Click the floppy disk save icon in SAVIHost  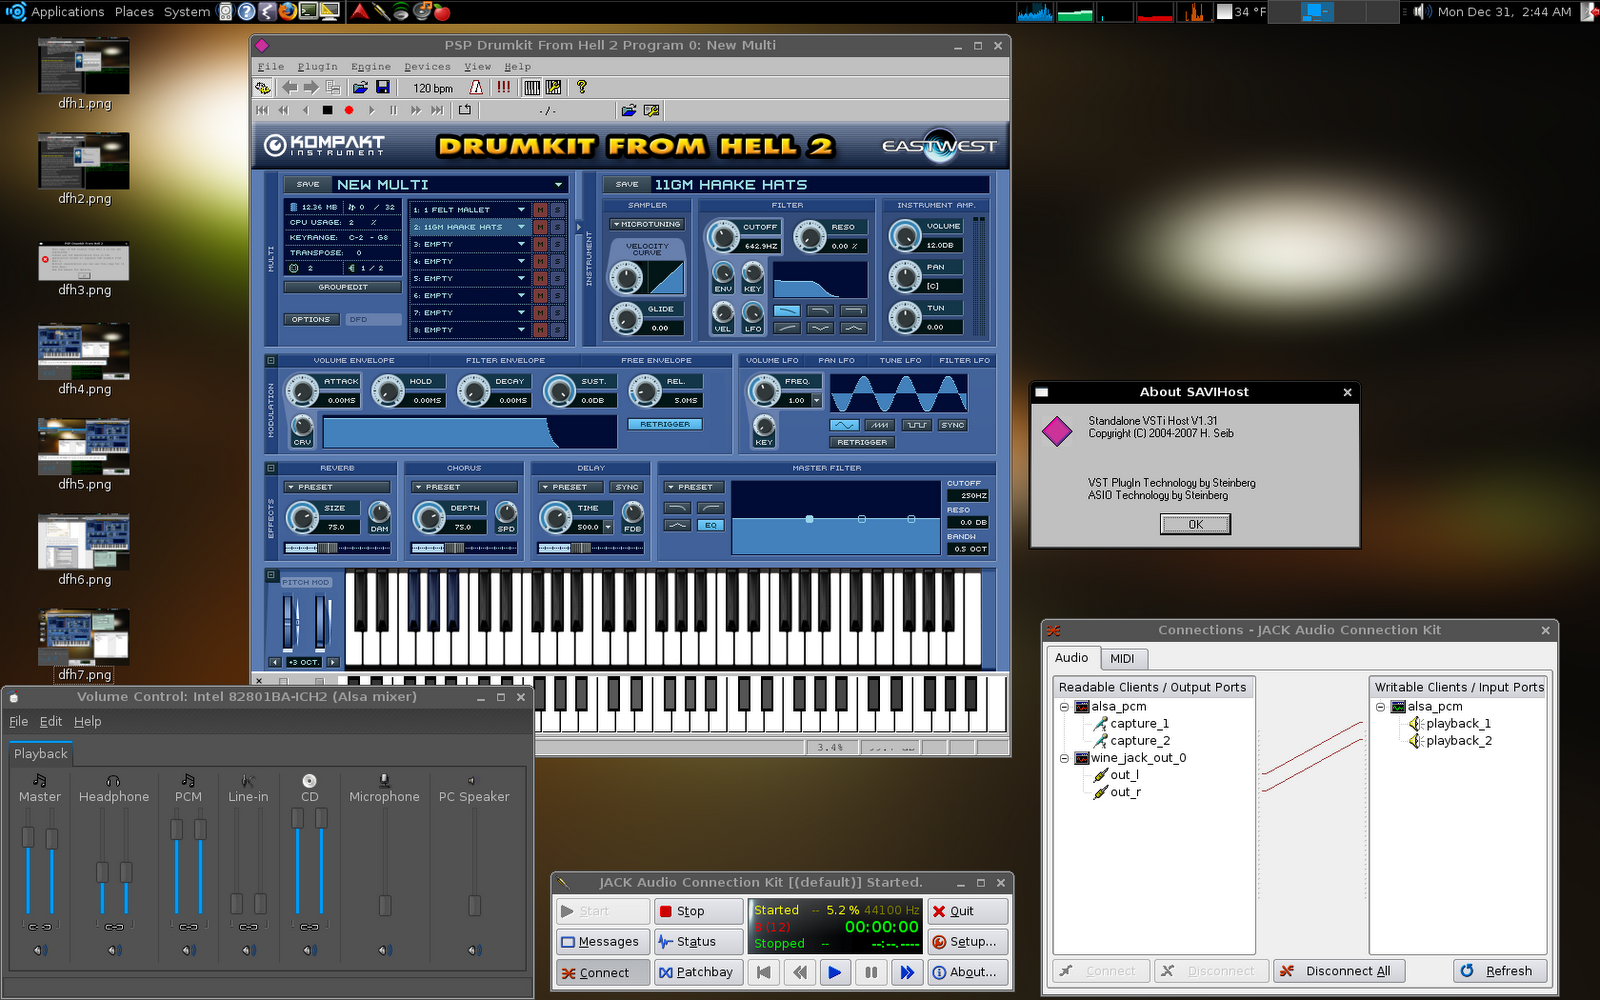tap(383, 88)
